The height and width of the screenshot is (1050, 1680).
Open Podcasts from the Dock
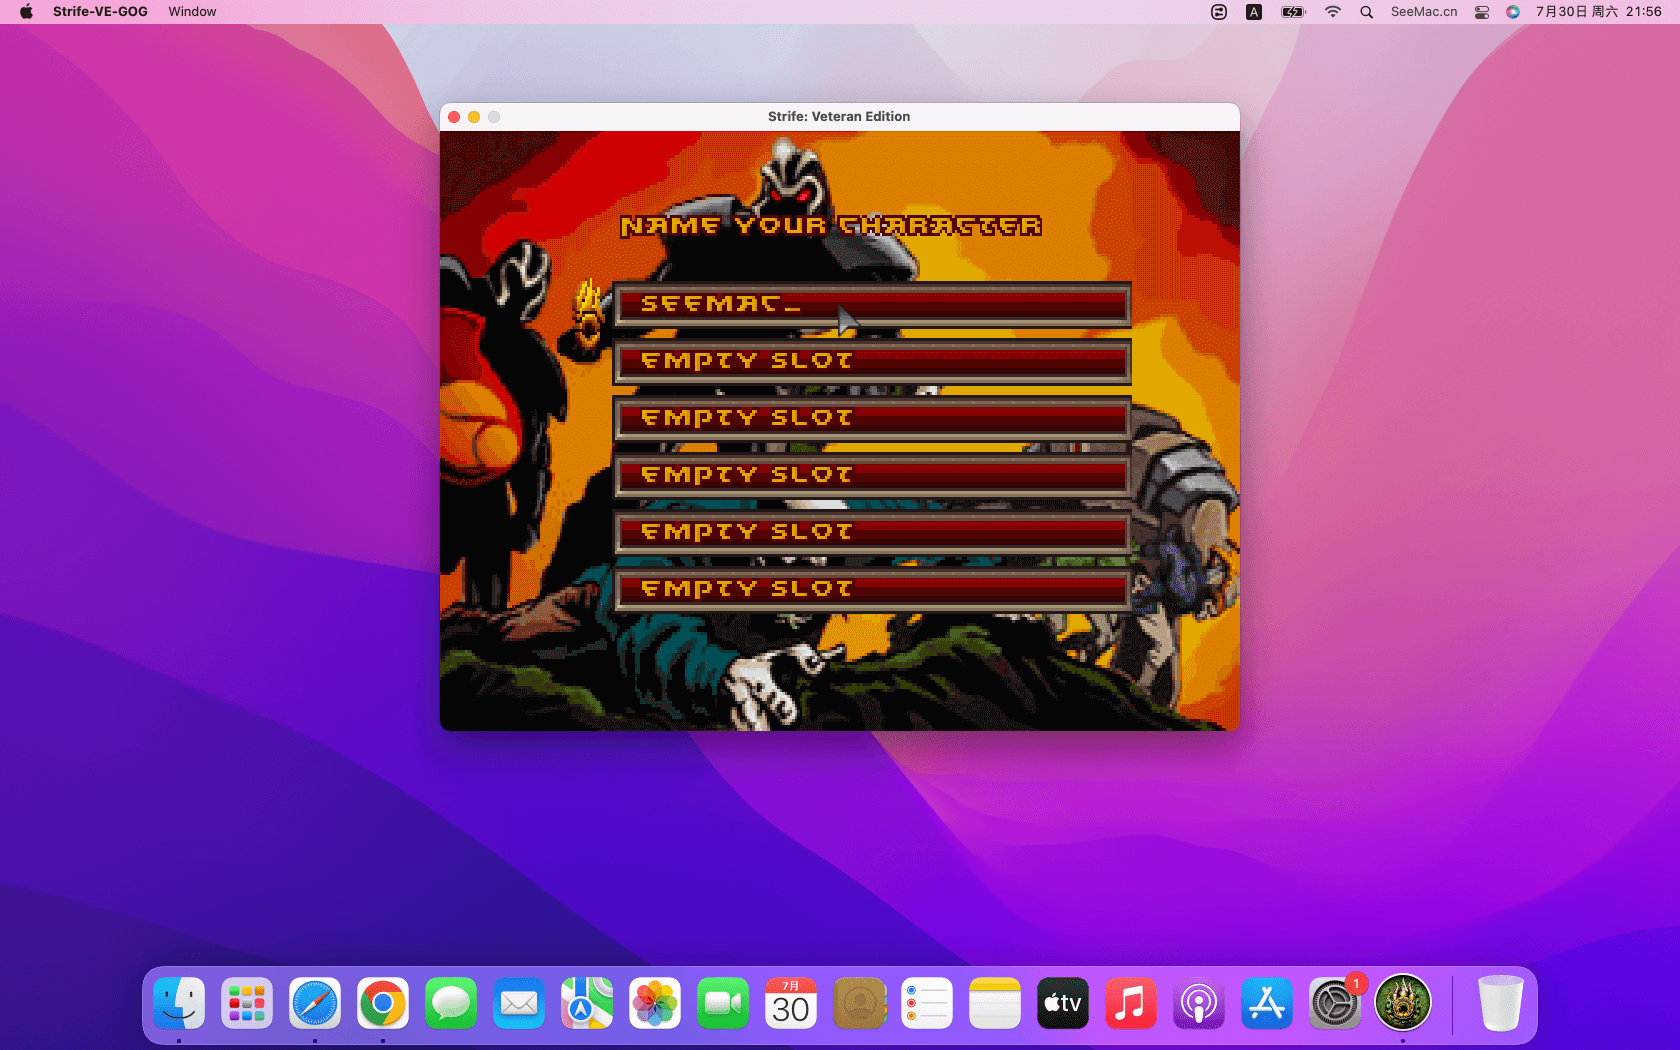pos(1199,1003)
